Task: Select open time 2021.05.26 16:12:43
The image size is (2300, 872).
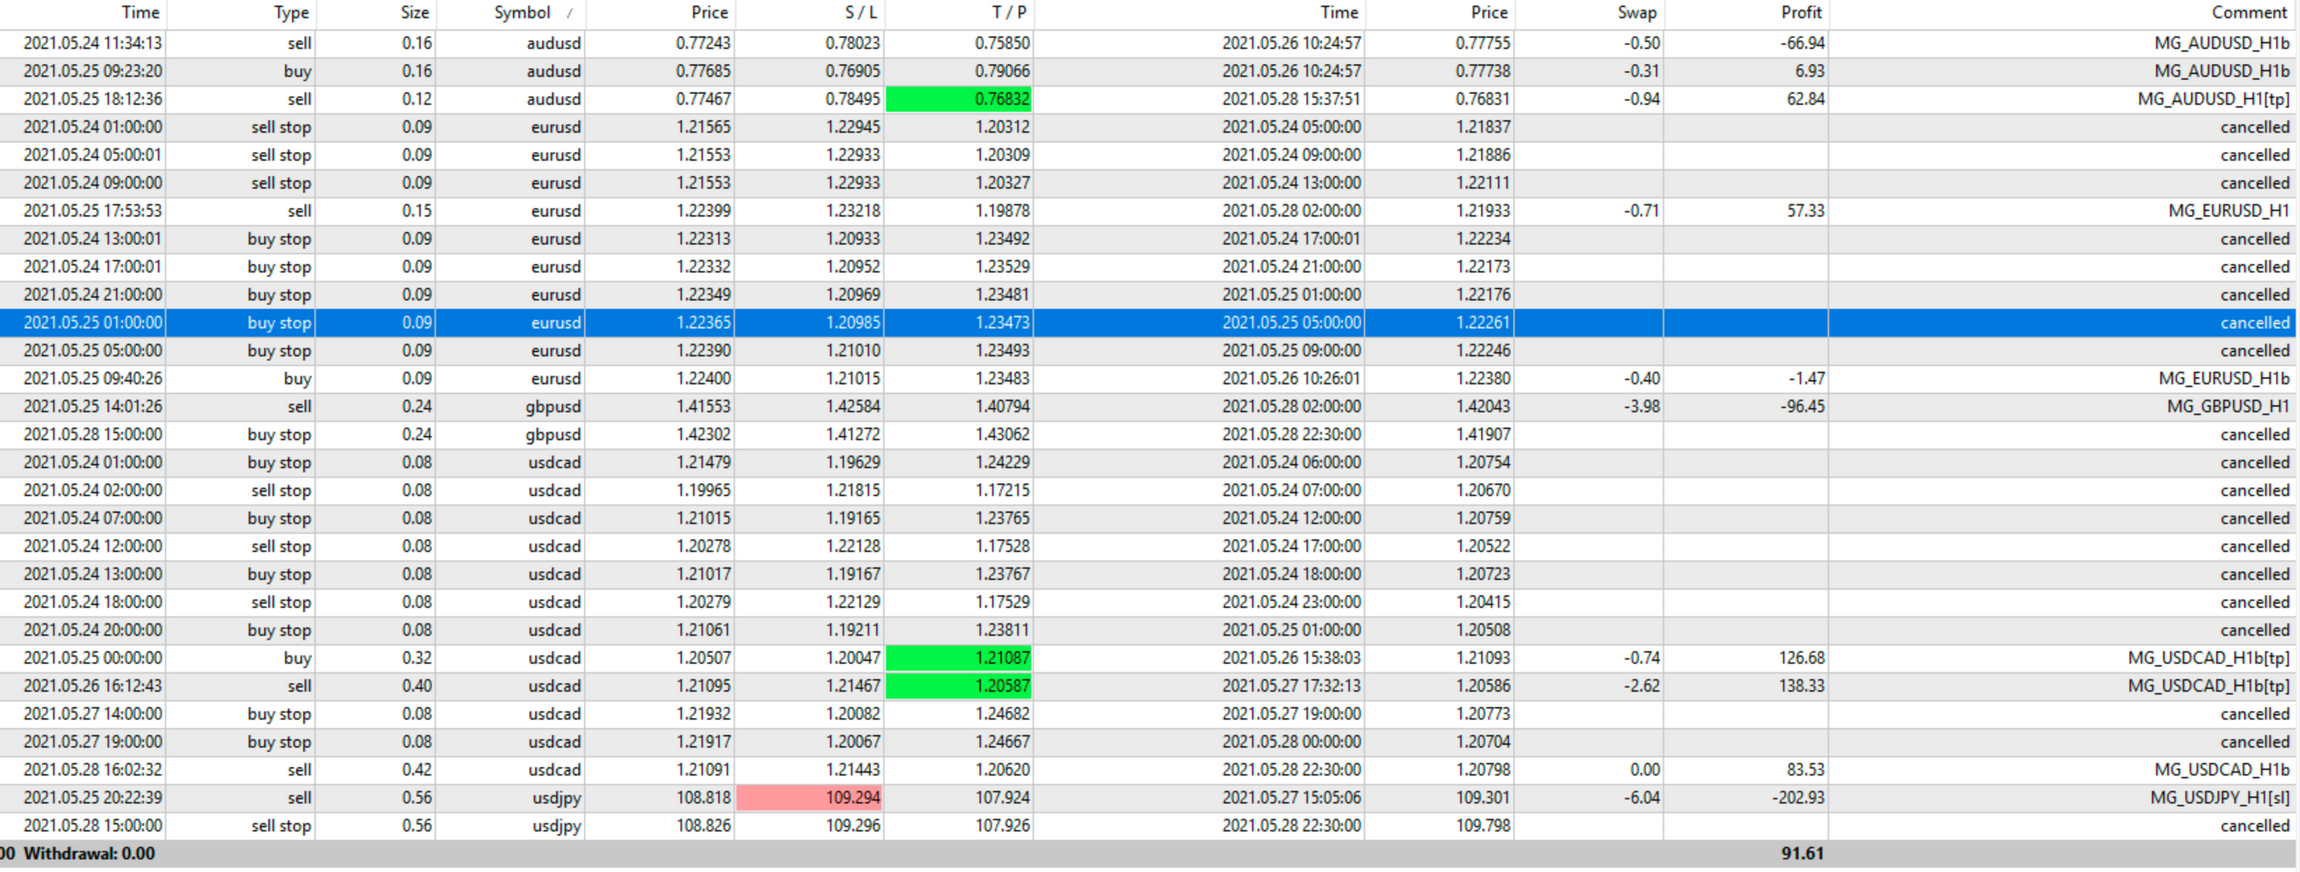Action: click(x=92, y=686)
